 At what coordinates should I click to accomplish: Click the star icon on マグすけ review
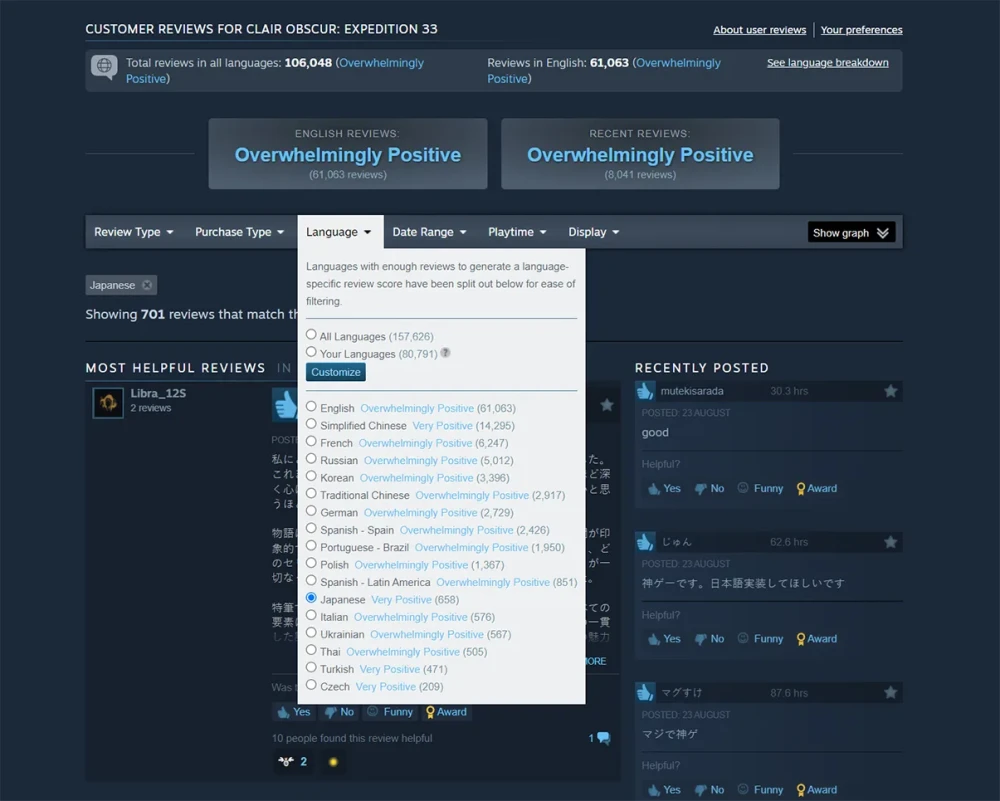890,693
